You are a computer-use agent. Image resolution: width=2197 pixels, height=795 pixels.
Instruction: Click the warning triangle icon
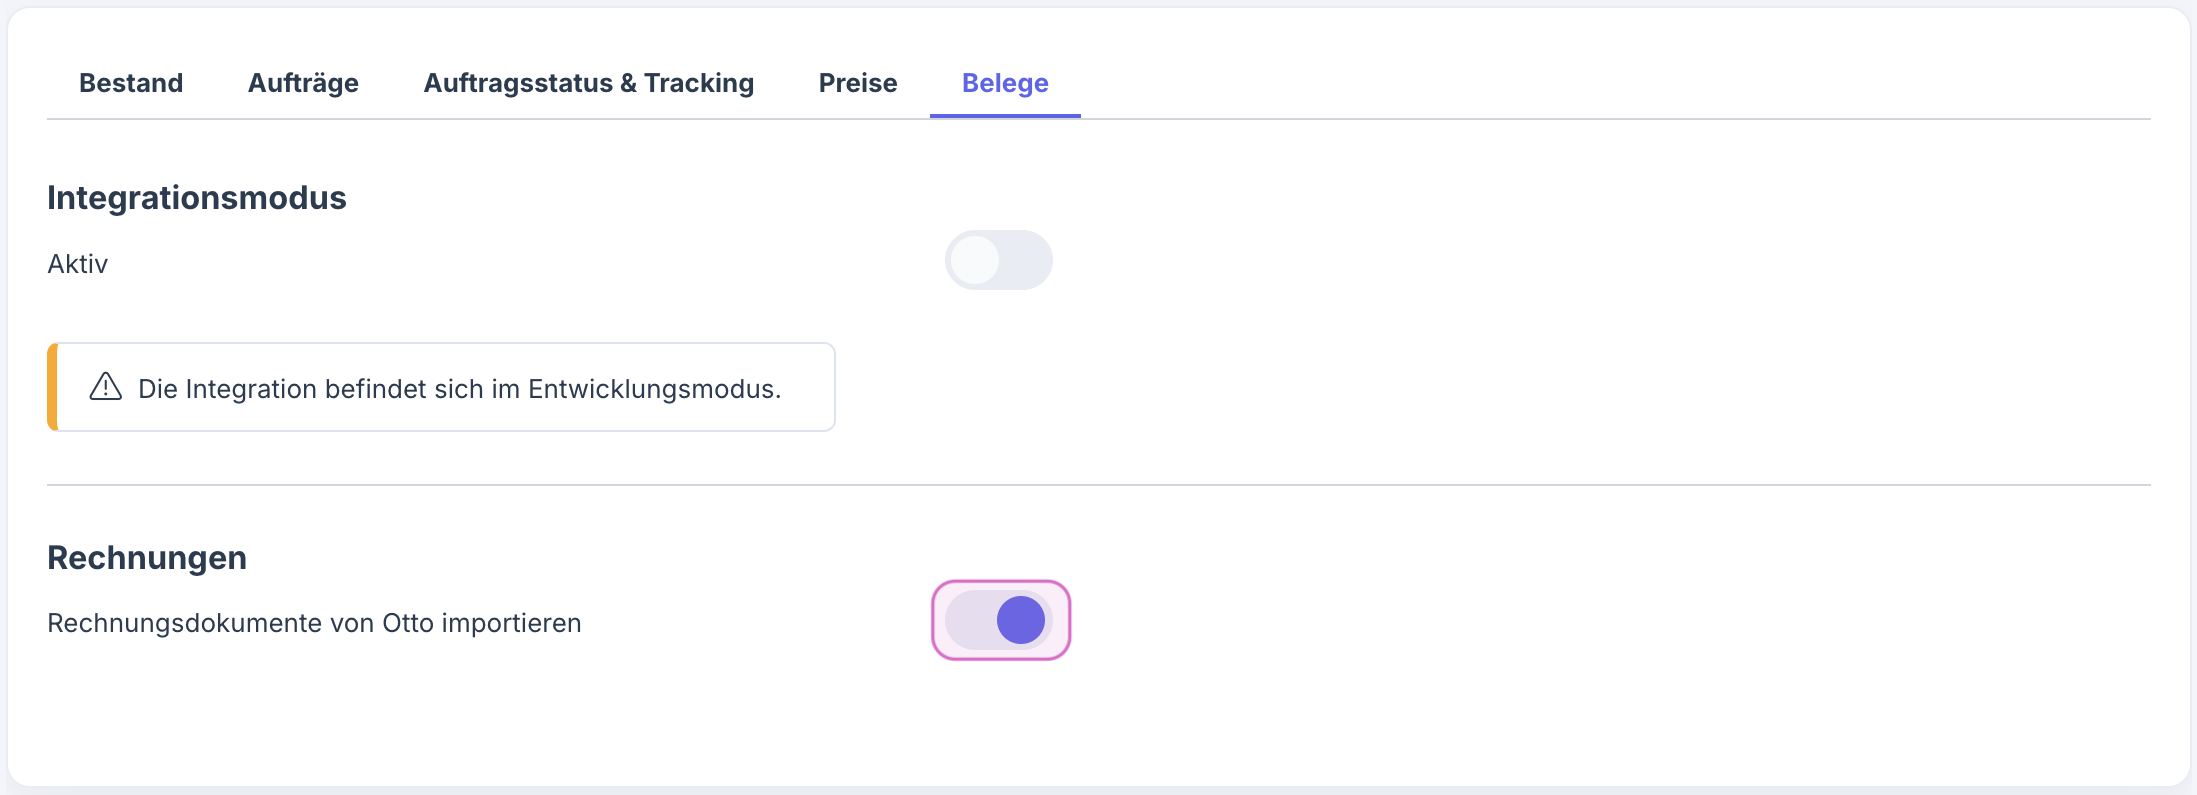click(x=105, y=387)
